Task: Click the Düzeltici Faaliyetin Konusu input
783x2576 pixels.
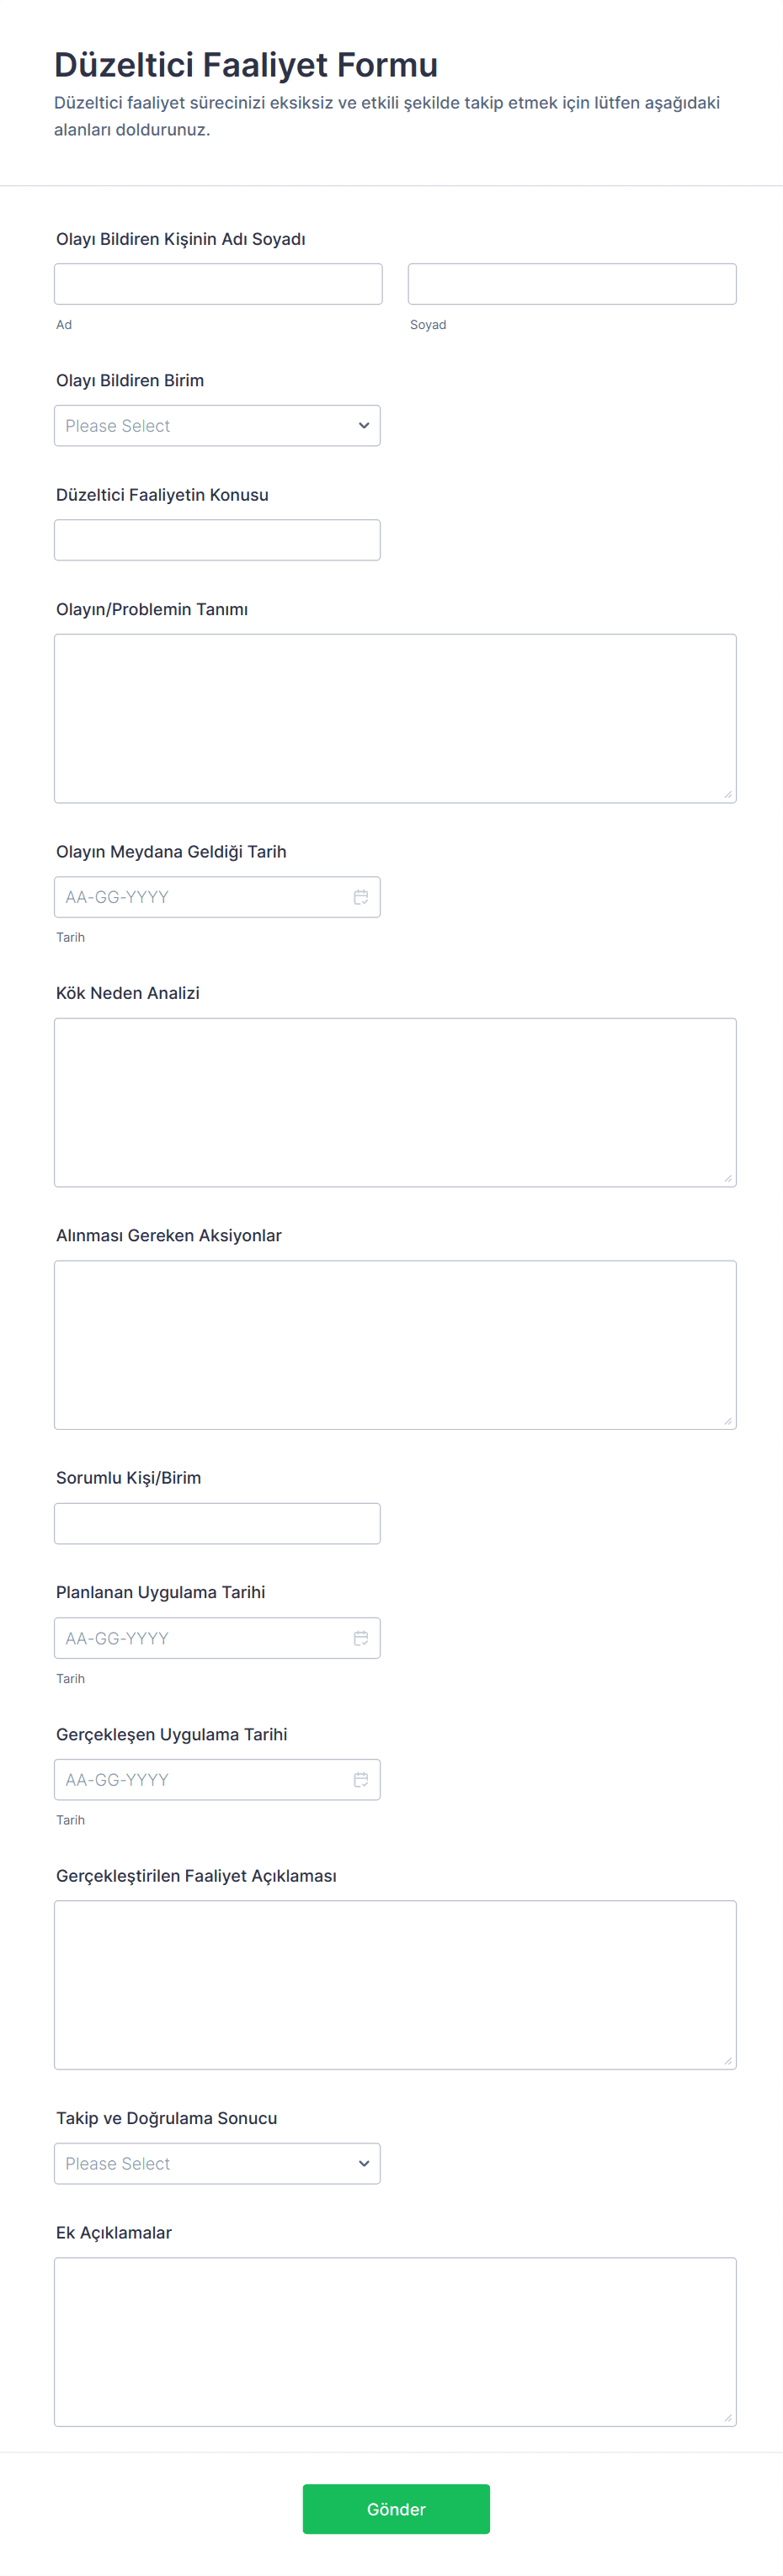Action: pyautogui.click(x=217, y=540)
